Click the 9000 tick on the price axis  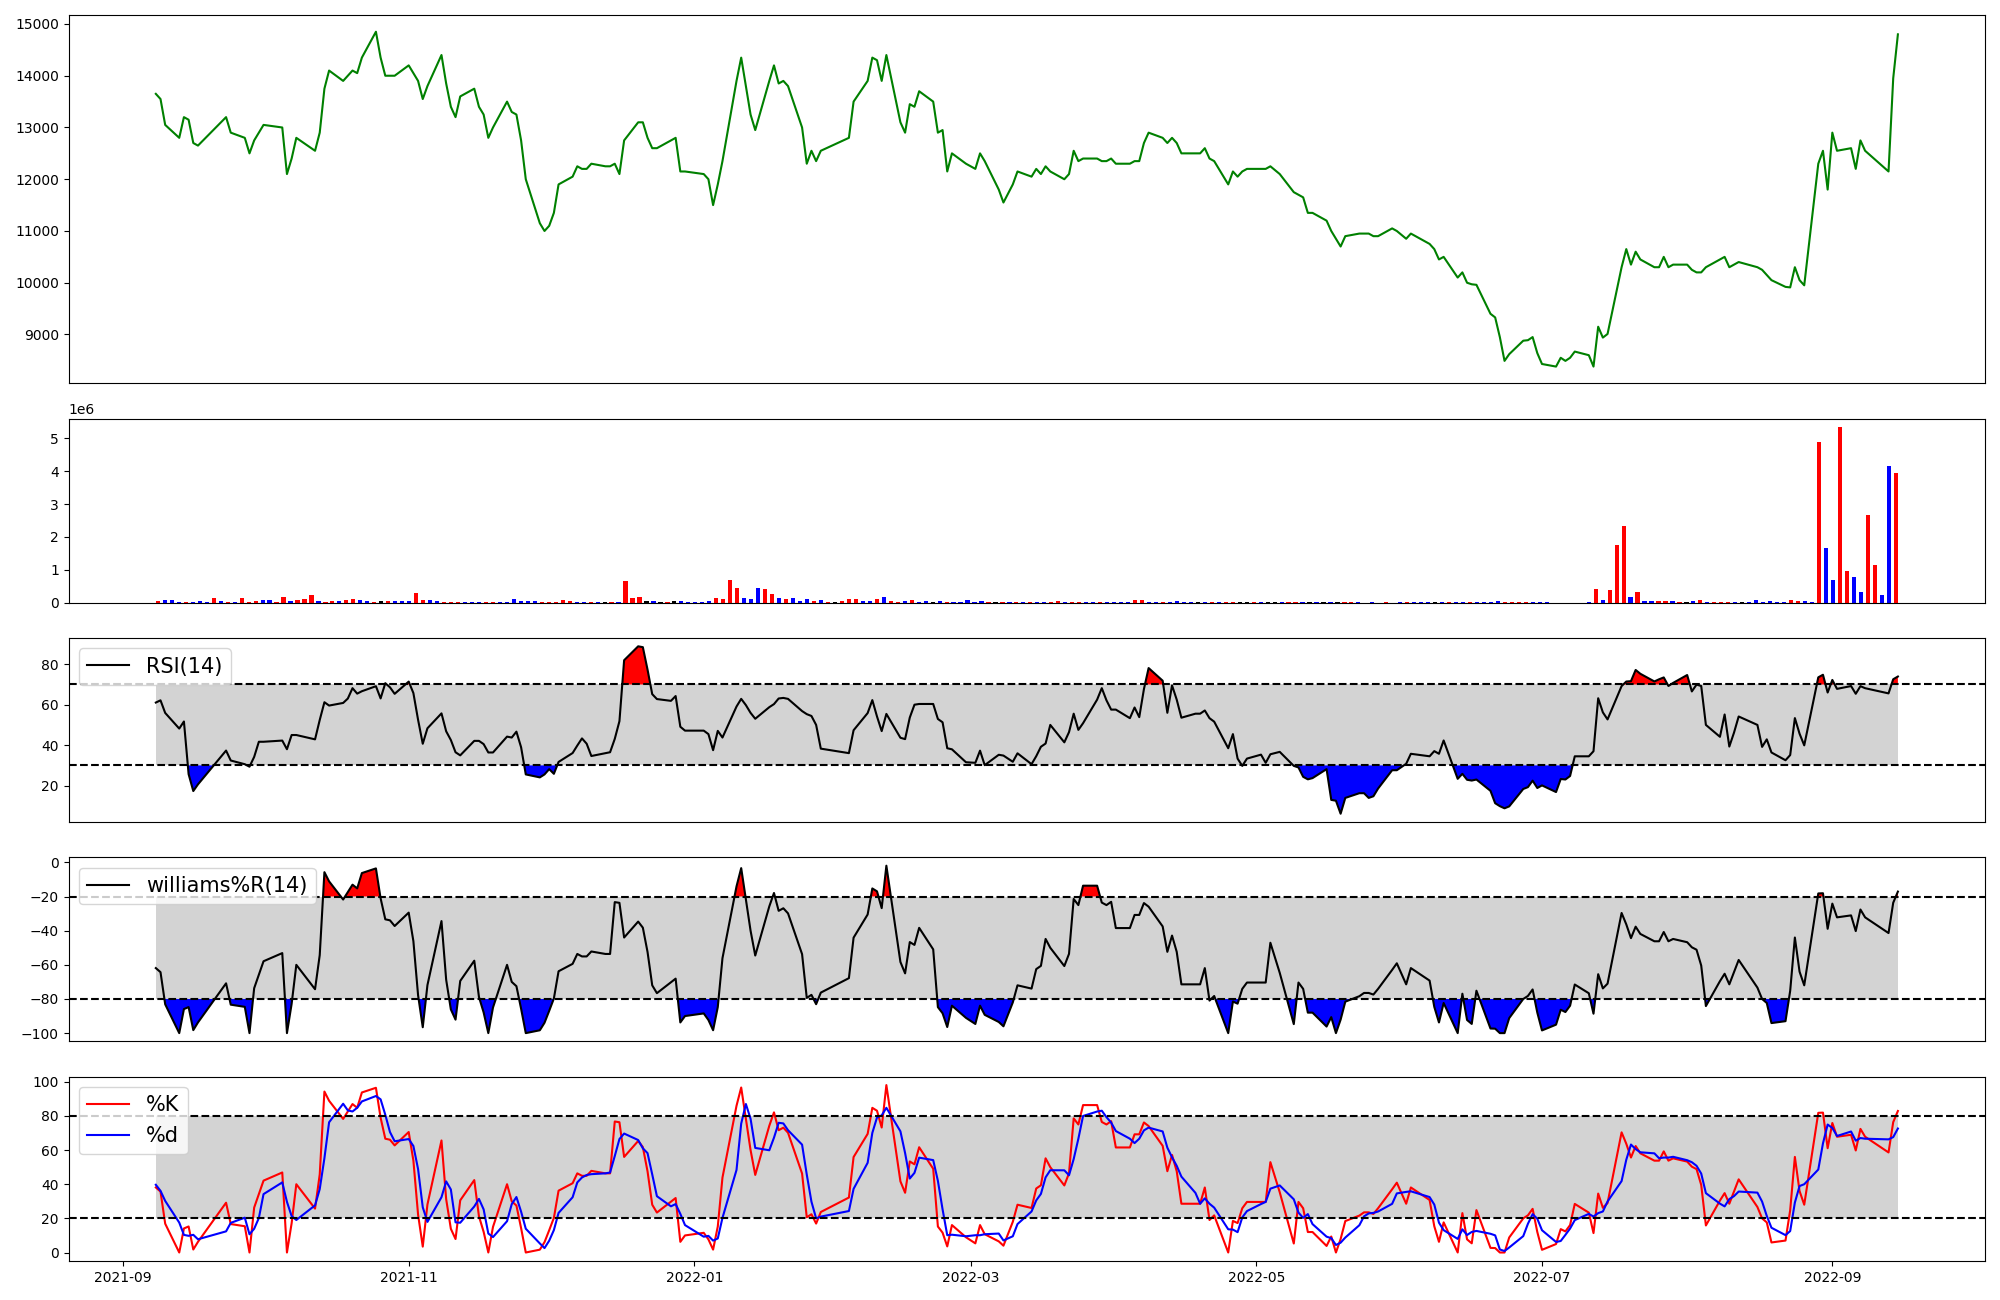pos(41,335)
